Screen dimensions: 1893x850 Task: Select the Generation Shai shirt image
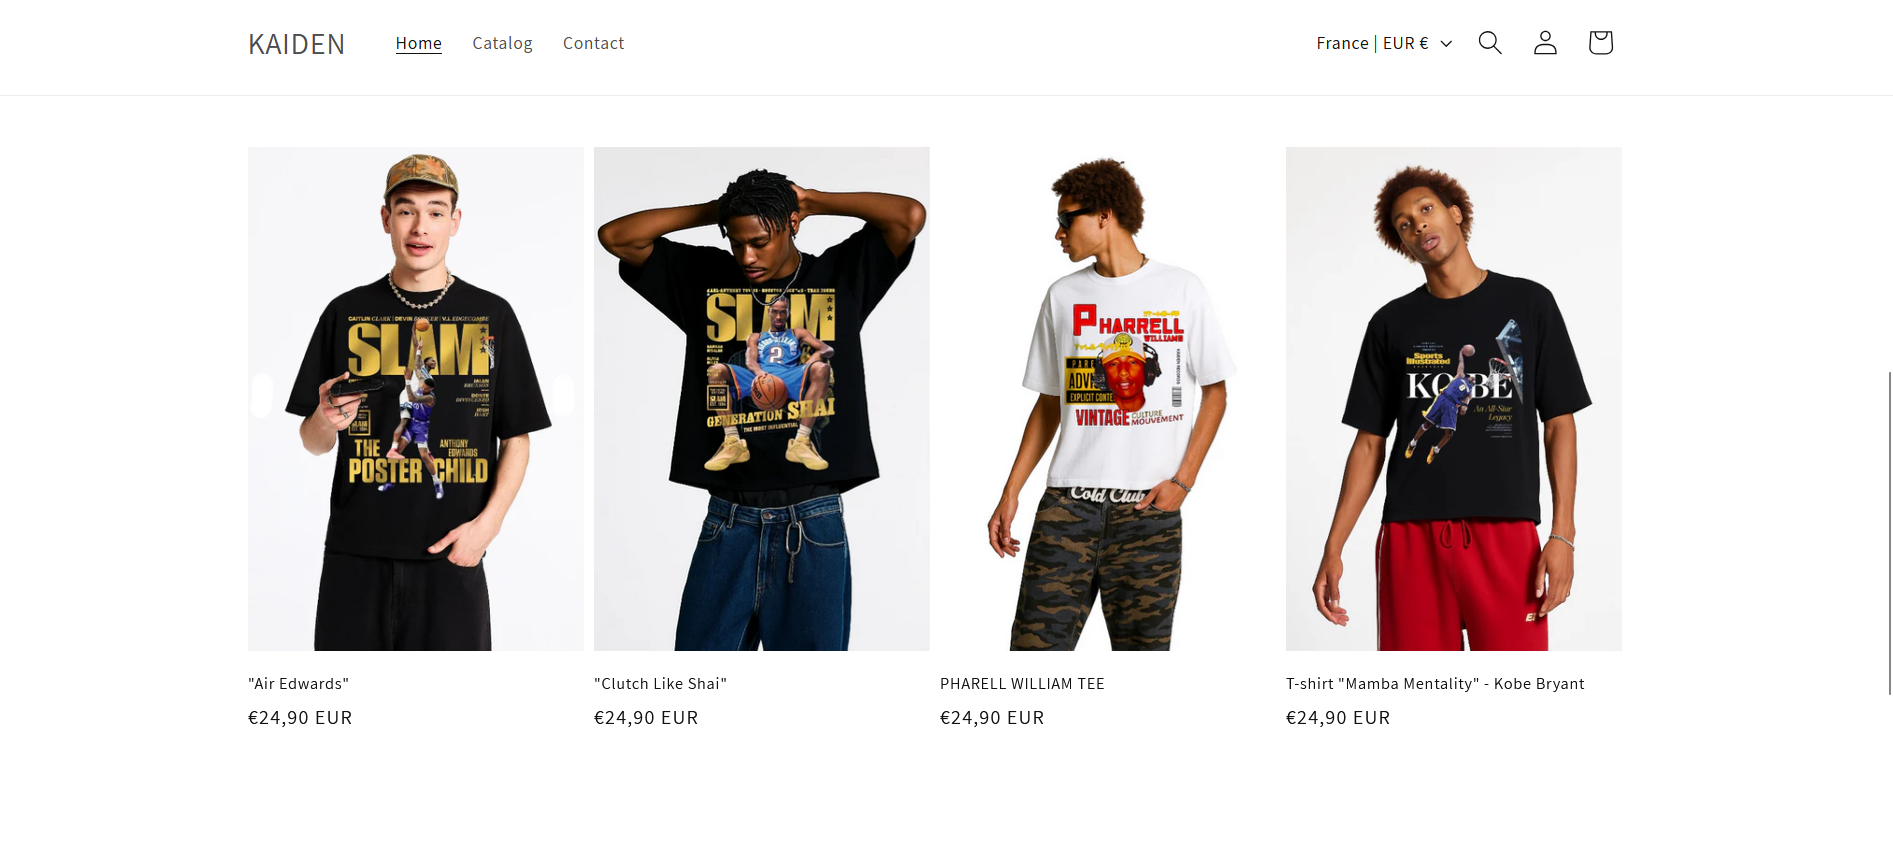(762, 399)
